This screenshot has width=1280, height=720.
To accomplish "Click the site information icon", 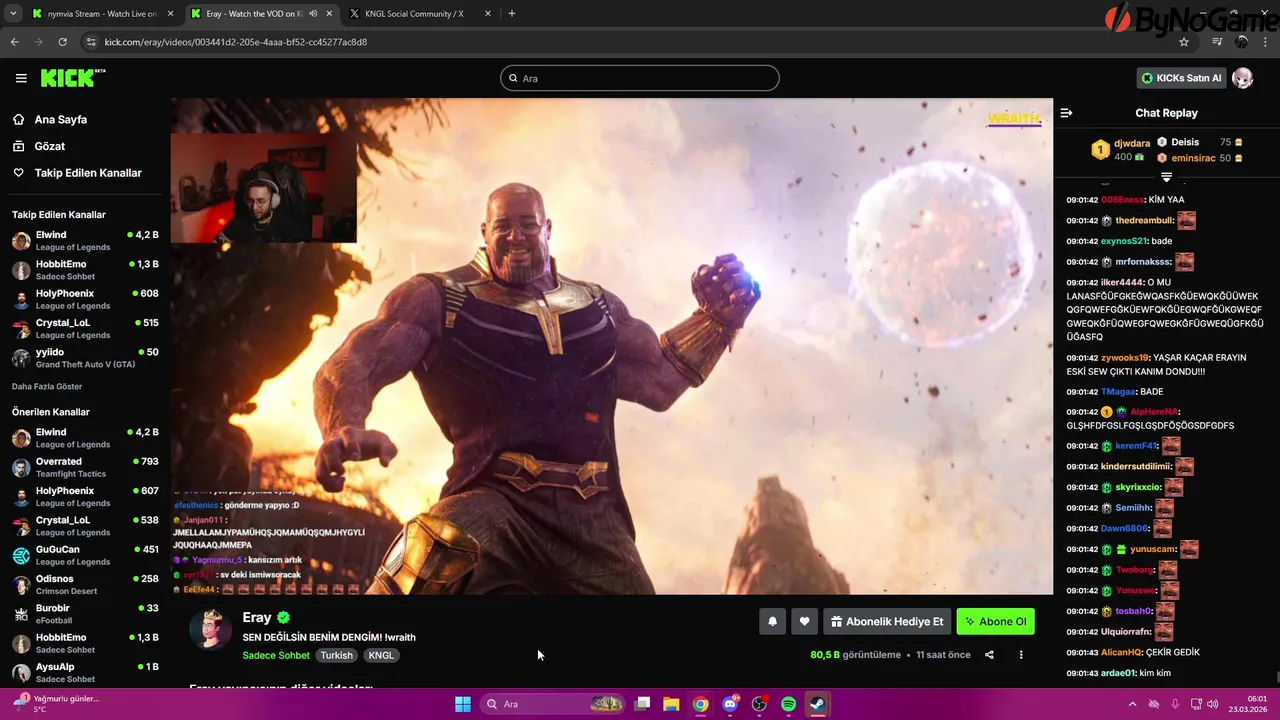I will (91, 42).
